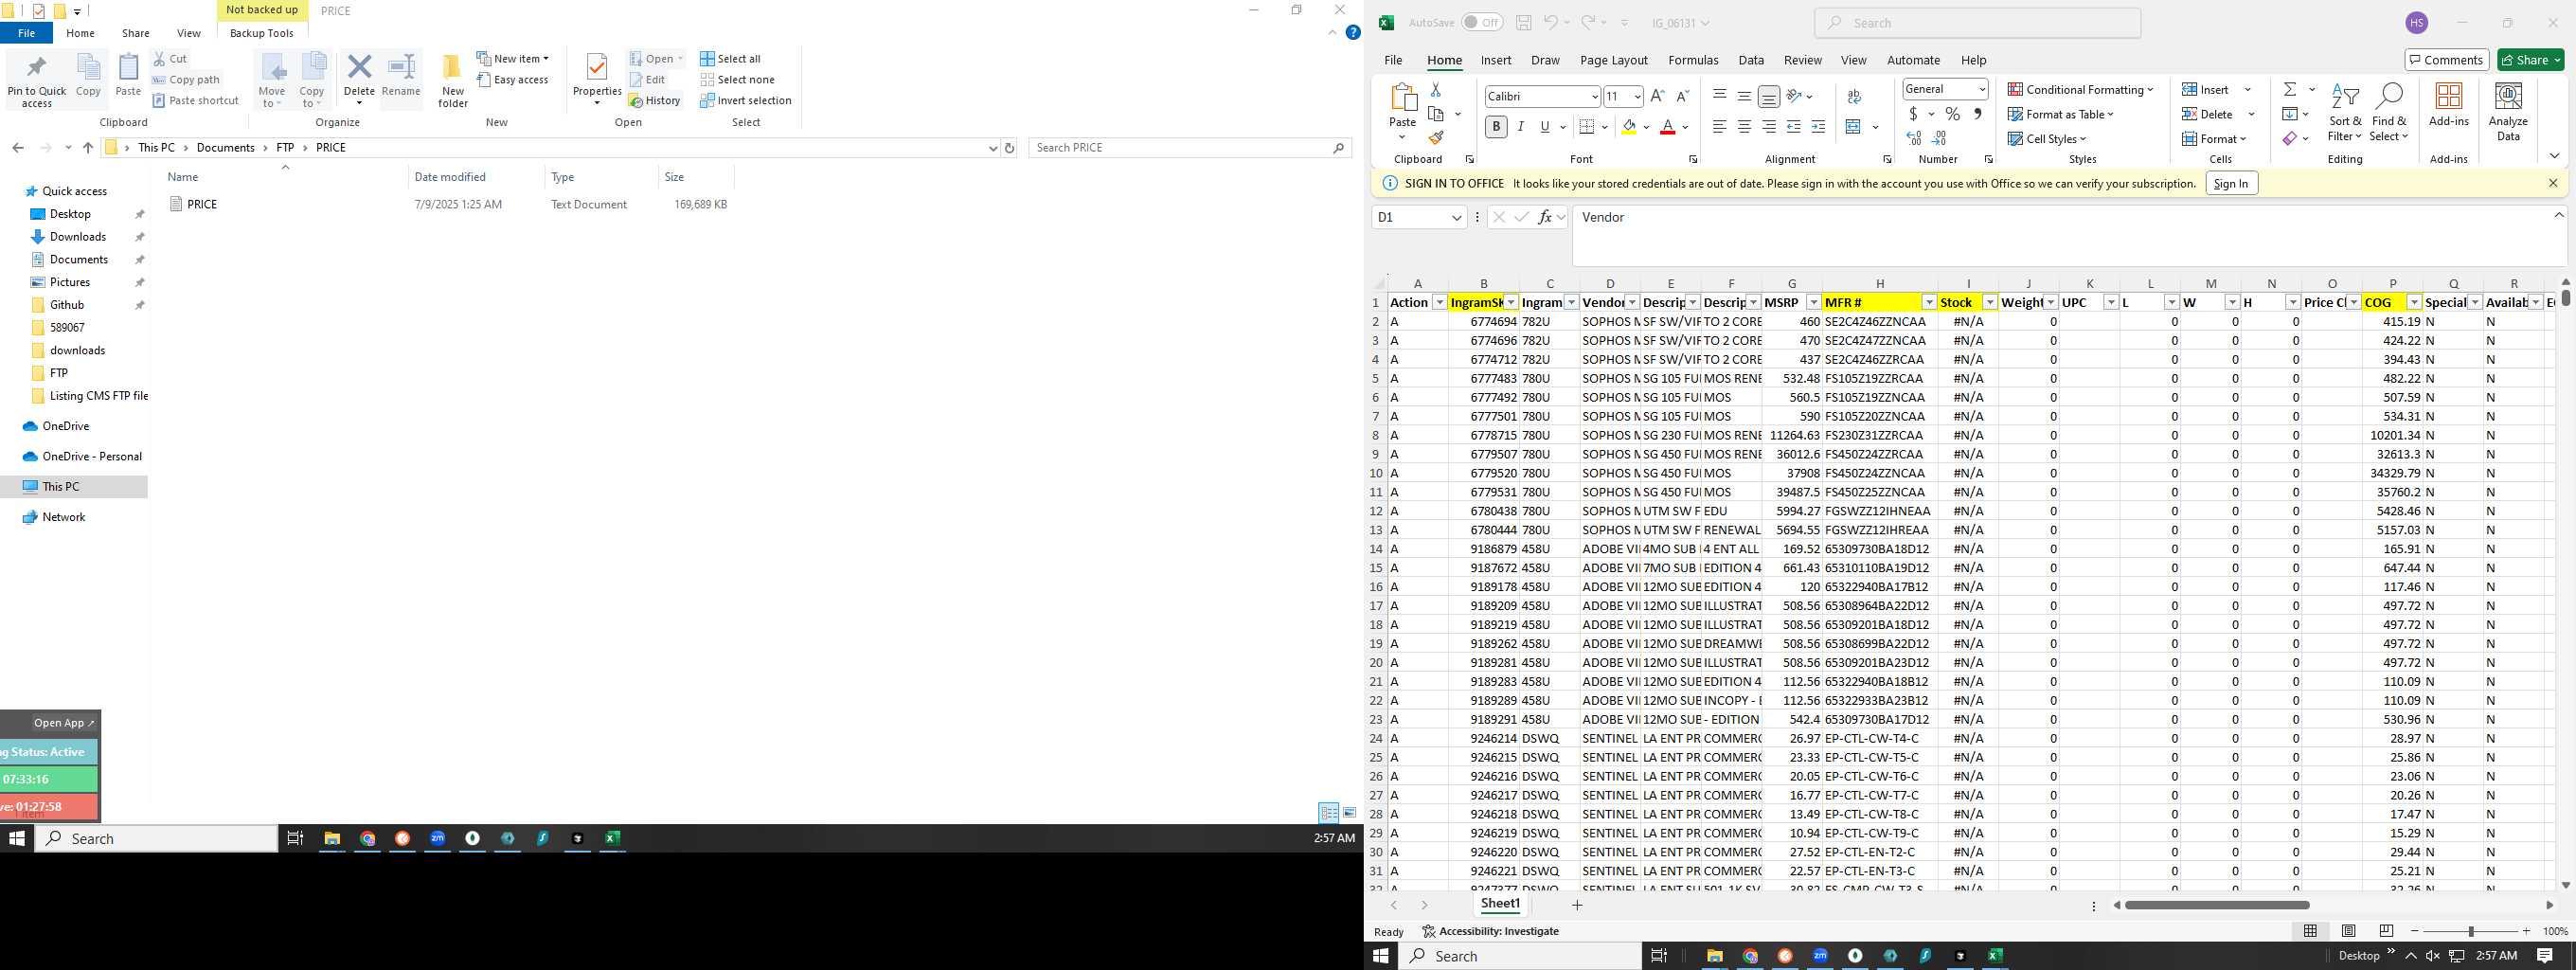Click New folder in File Explorer
Screen dimensions: 2576x970
tap(453, 81)
